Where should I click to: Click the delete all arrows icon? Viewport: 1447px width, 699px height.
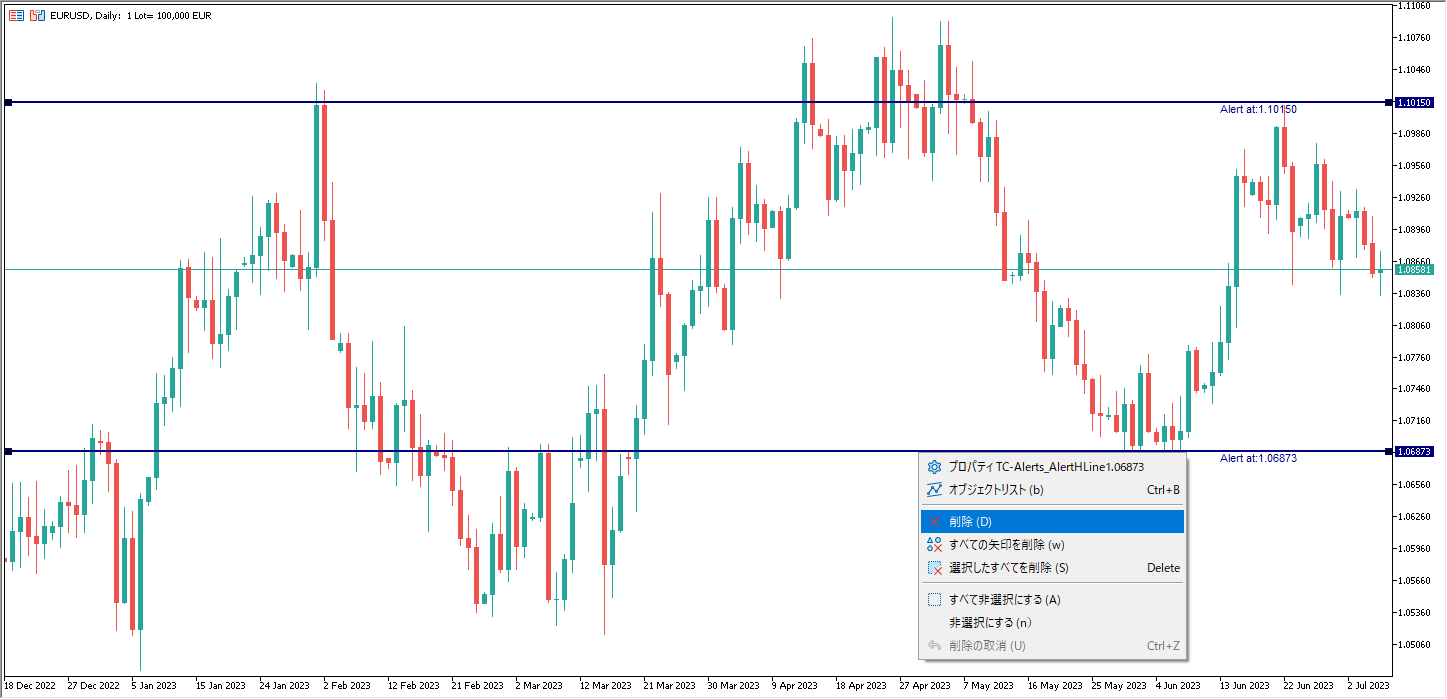(935, 545)
